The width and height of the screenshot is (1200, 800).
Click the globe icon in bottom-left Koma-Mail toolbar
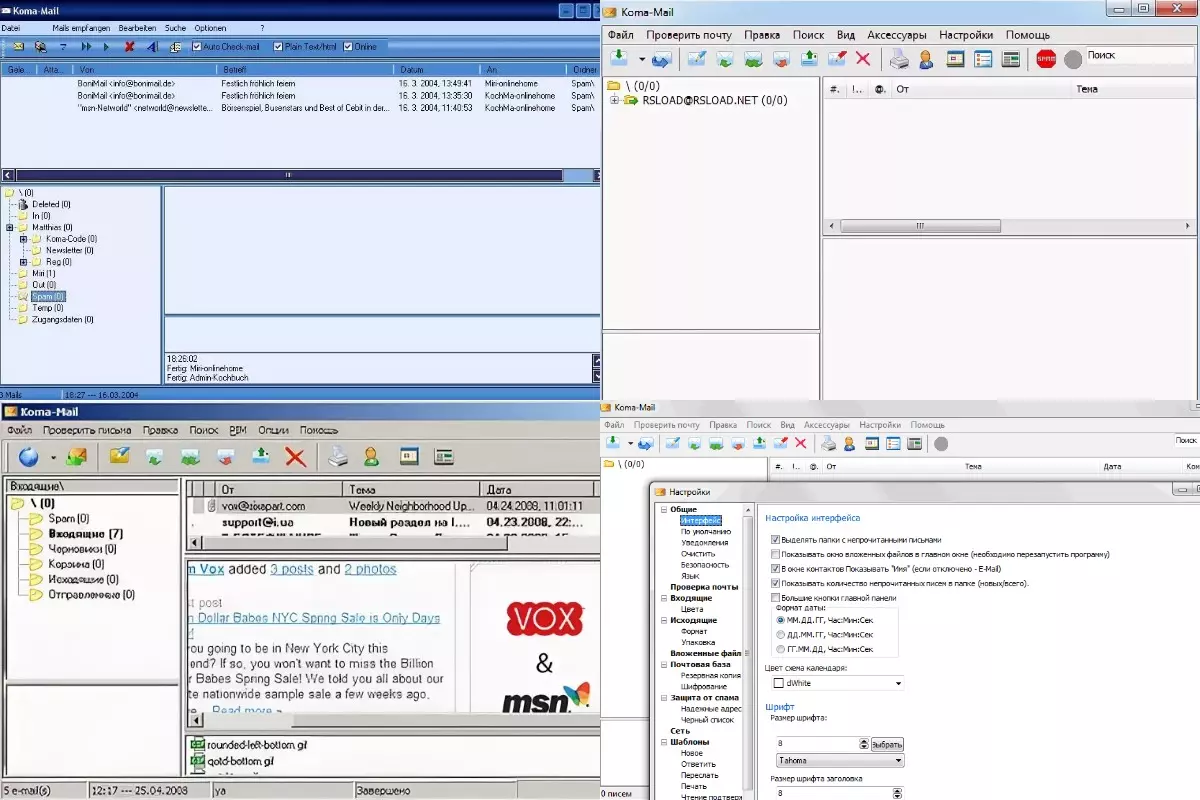[x=29, y=457]
